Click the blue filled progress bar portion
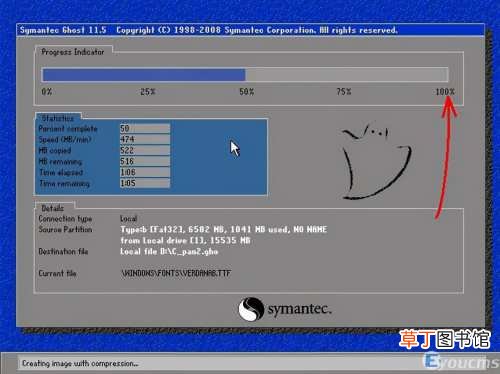 tap(144, 75)
